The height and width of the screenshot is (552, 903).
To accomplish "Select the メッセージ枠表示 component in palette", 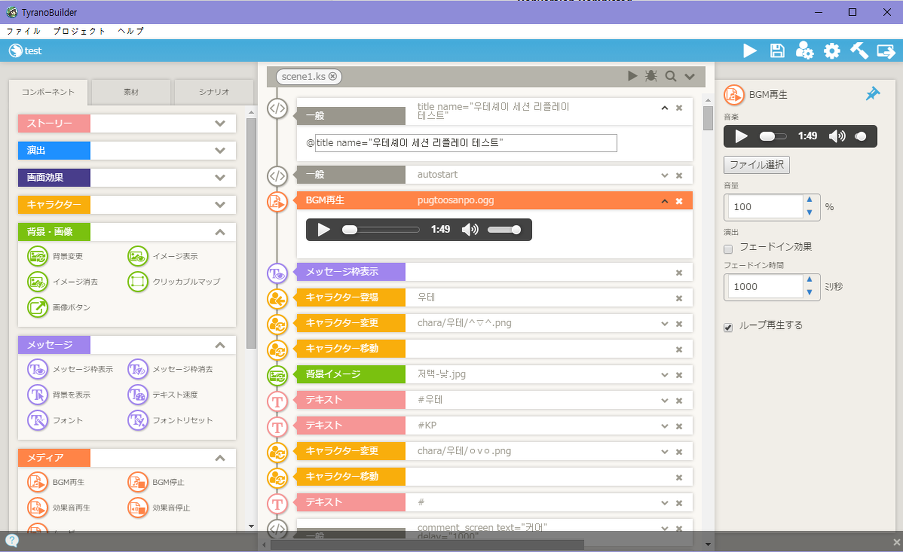I will (x=70, y=369).
